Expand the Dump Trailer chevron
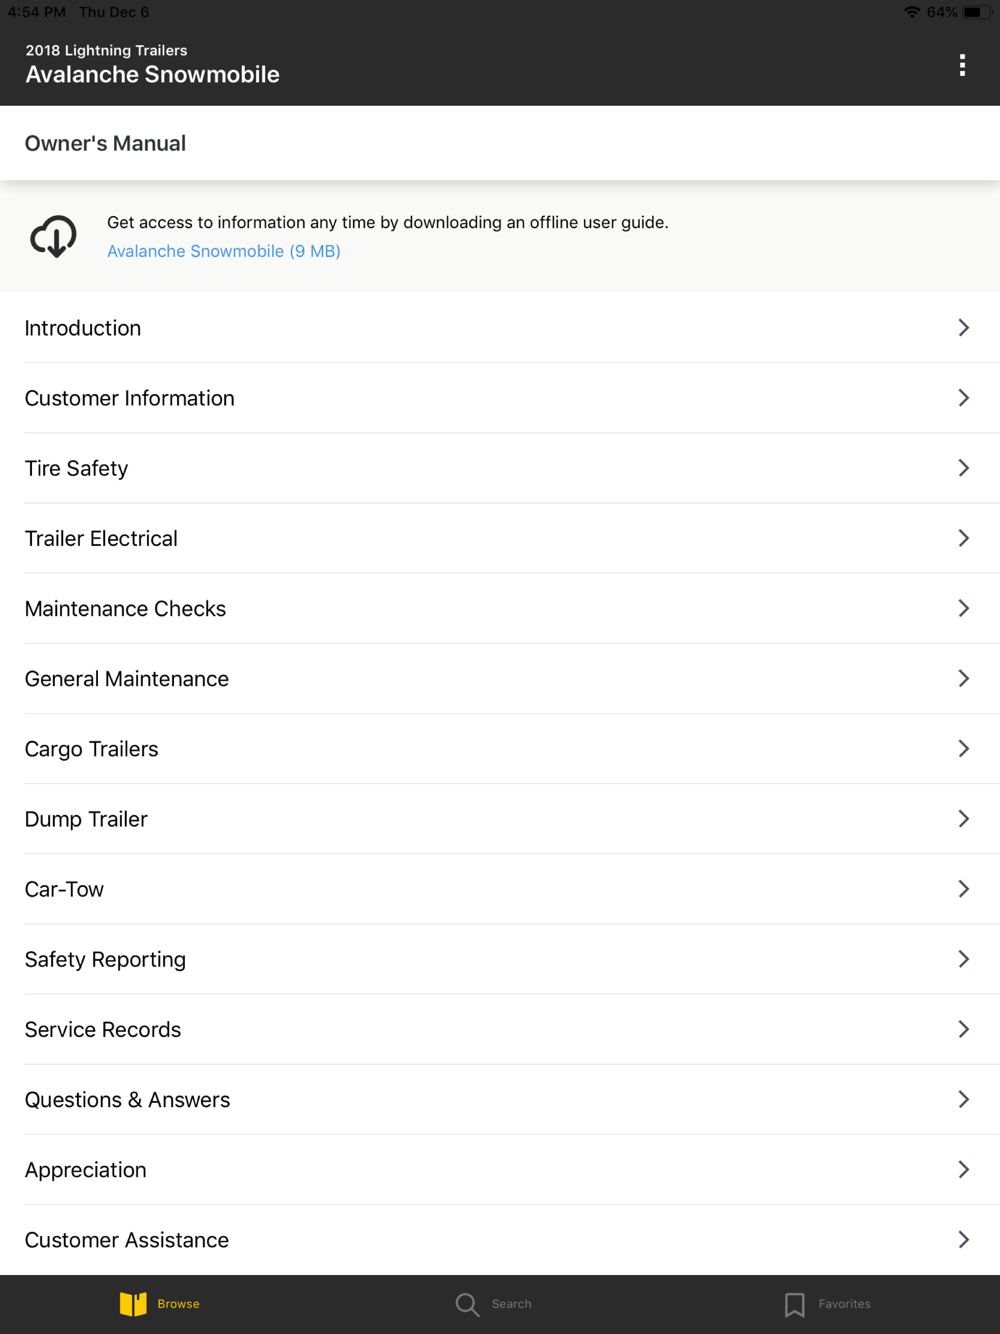 (963, 819)
